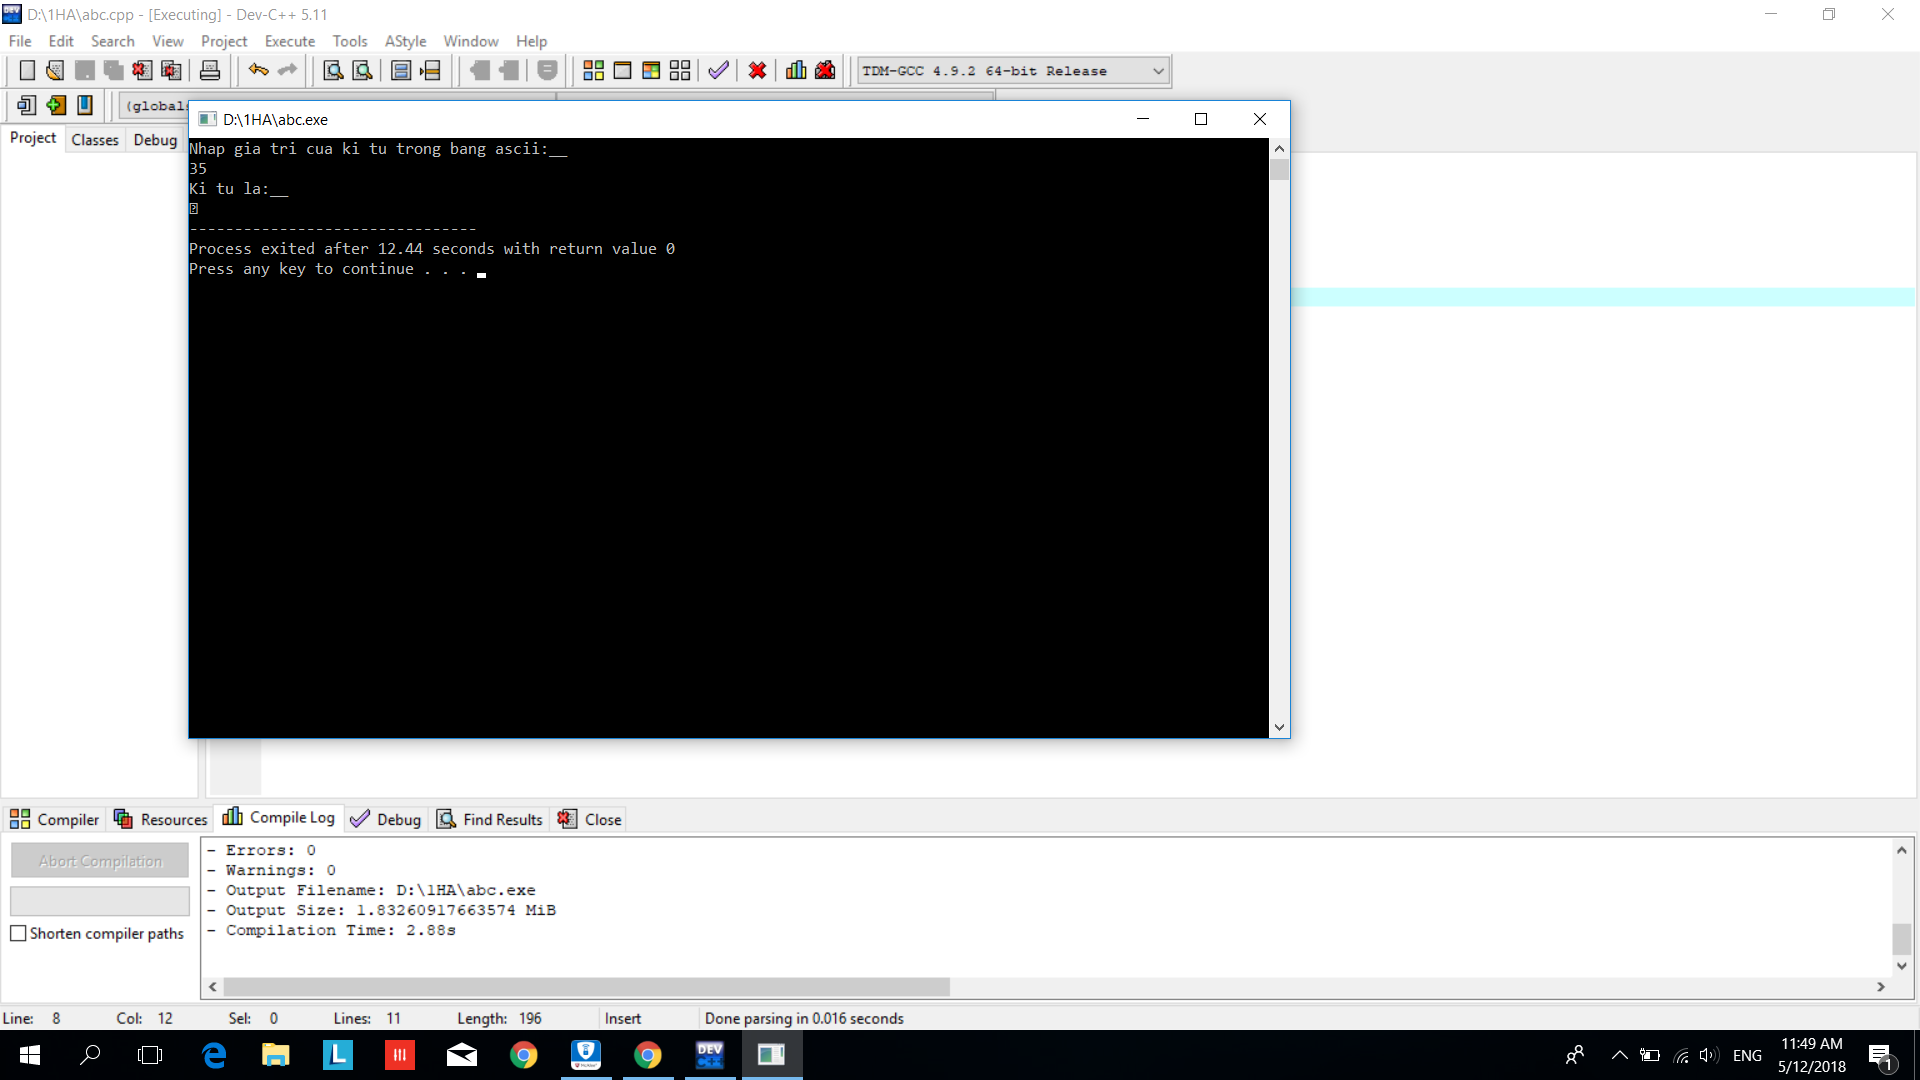Click the Close All files icon
The height and width of the screenshot is (1080, 1920).
(171, 70)
